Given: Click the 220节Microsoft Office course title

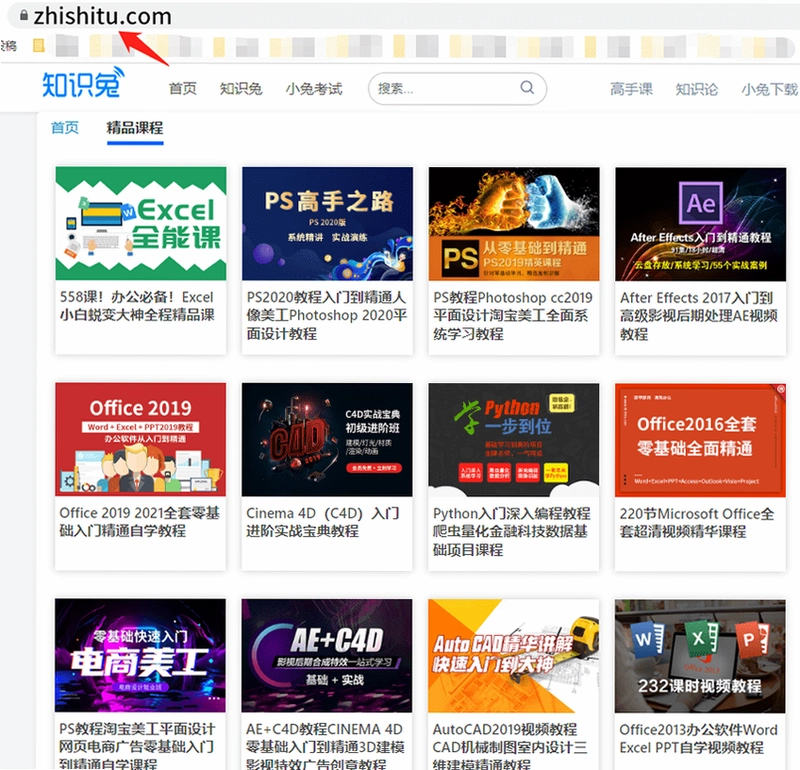Looking at the screenshot, I should coord(697,523).
